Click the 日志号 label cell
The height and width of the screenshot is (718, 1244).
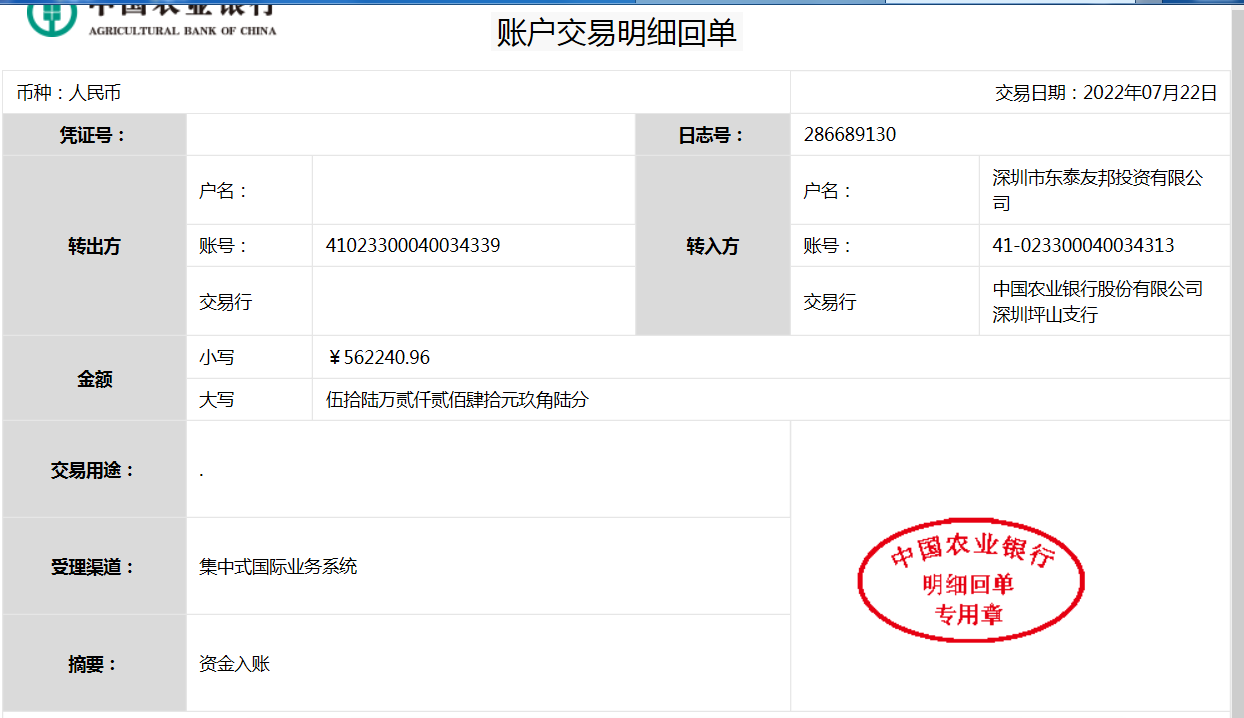click(x=712, y=135)
